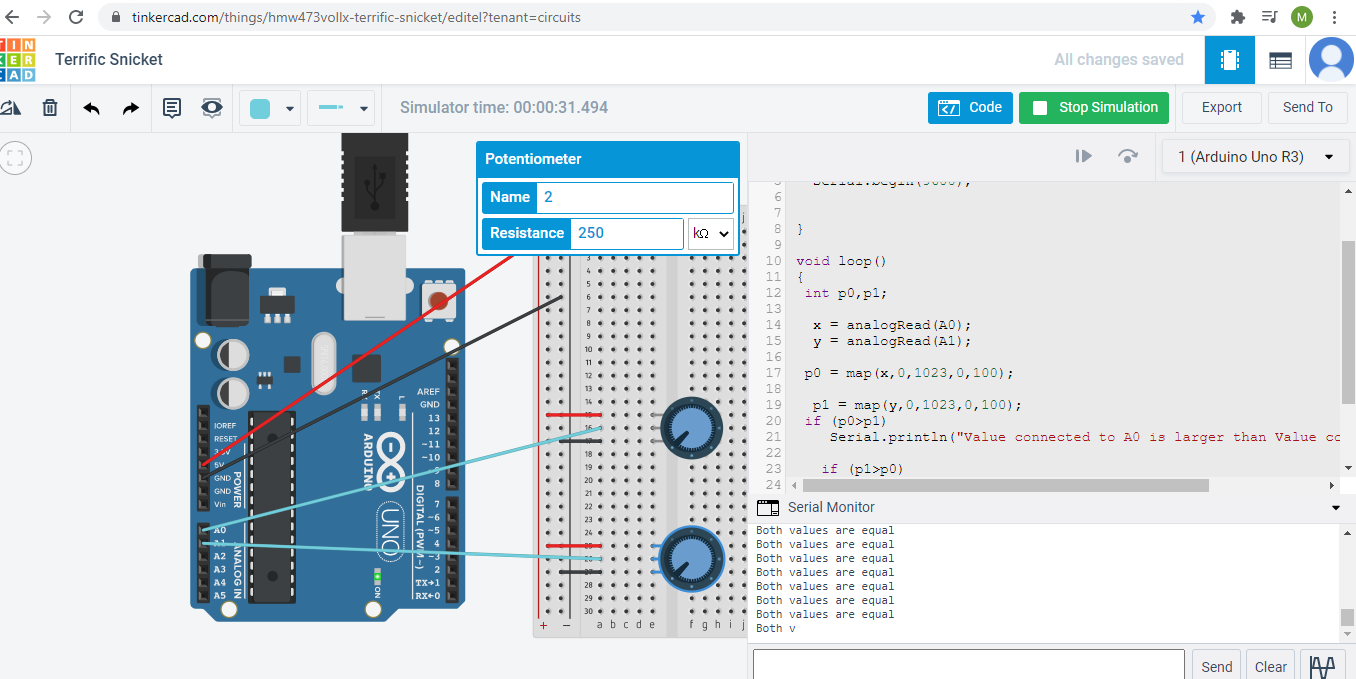Select the upper potentiometer knob
This screenshot has width=1356, height=679.
coord(691,427)
